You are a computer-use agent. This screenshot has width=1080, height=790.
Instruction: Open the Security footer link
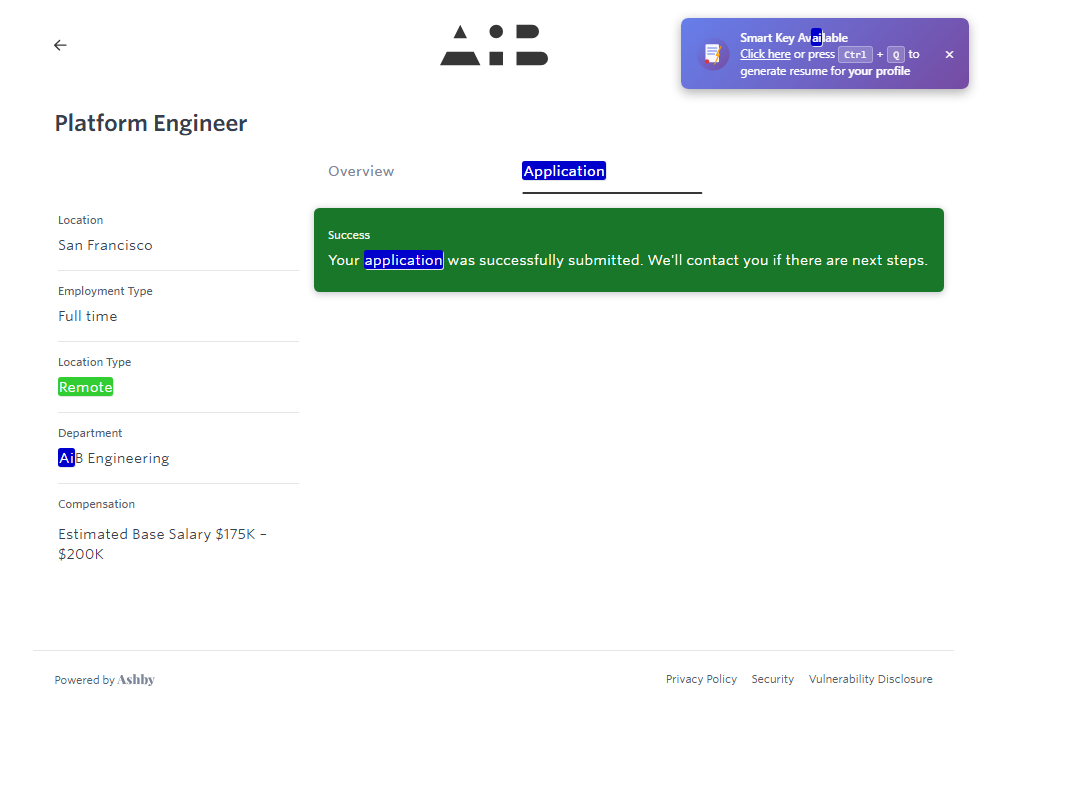[x=772, y=679]
